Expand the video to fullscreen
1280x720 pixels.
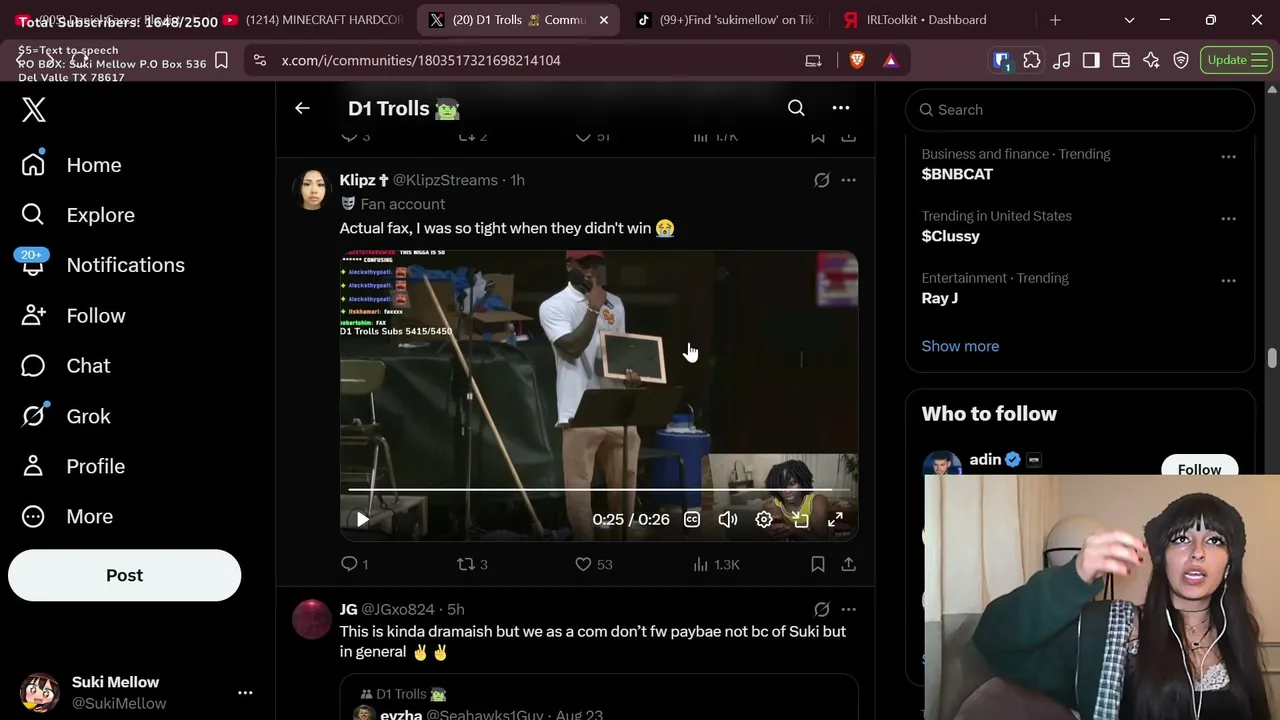(835, 519)
